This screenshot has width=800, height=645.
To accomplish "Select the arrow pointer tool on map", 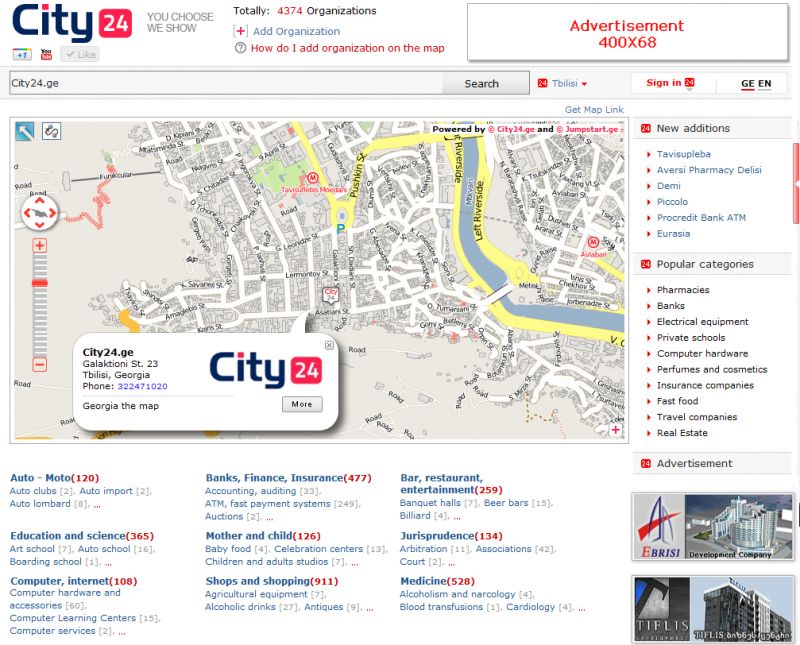I will (x=24, y=131).
